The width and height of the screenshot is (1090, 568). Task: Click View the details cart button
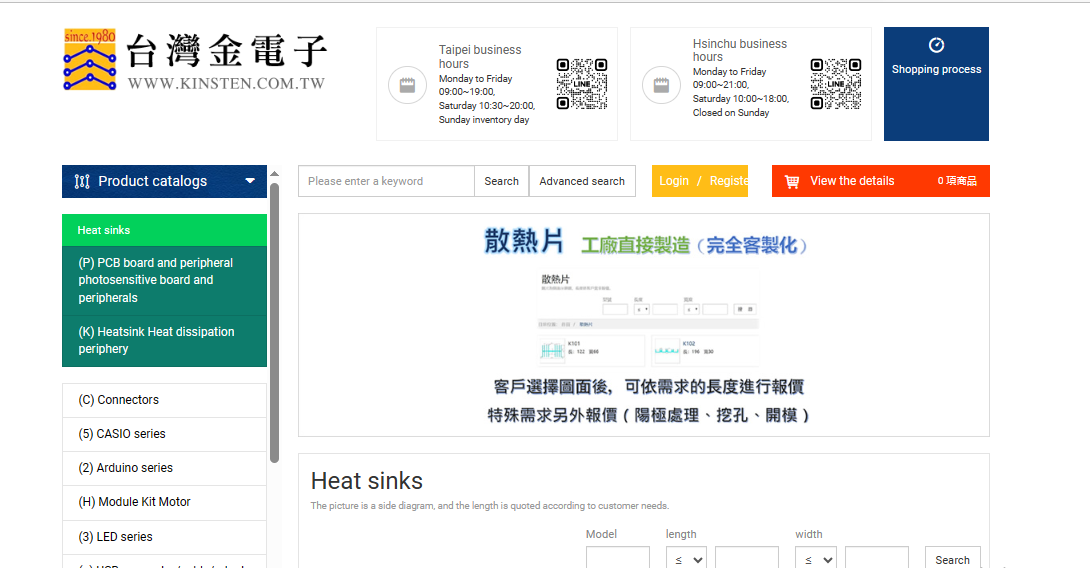pos(881,181)
